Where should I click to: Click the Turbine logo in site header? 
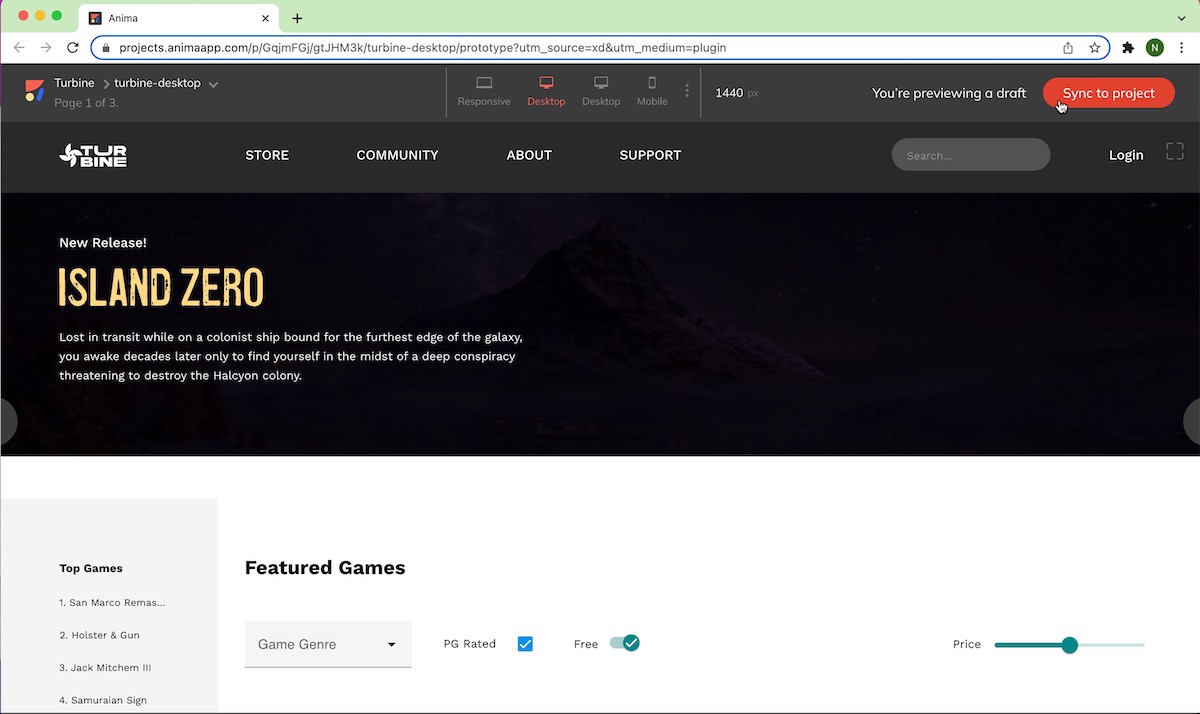tap(93, 155)
